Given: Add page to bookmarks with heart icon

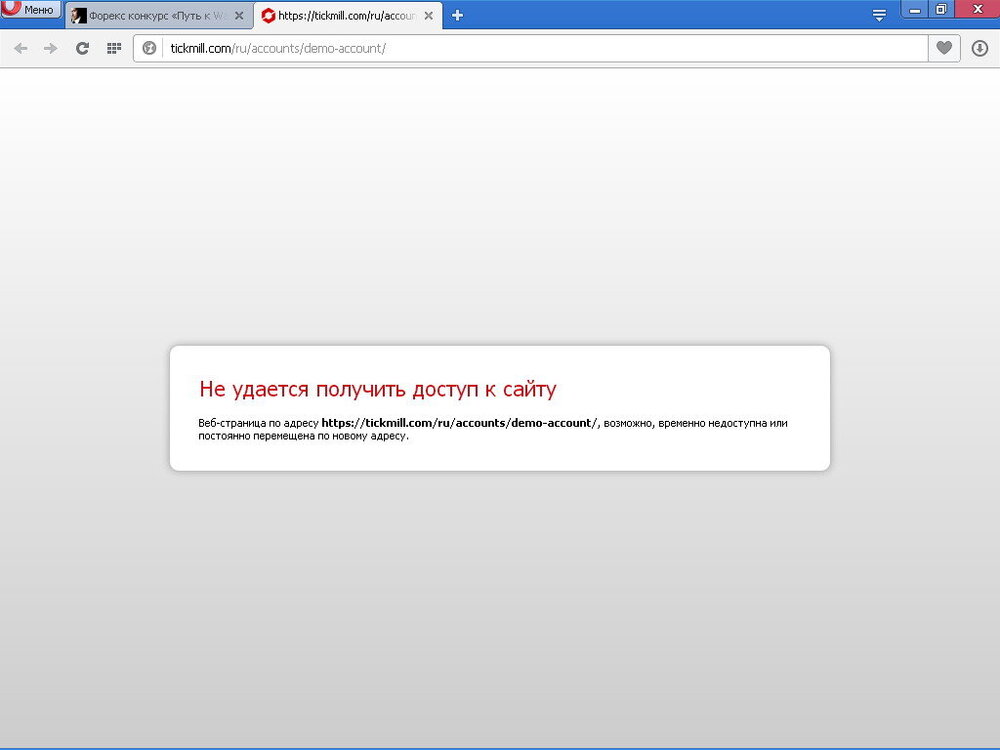Looking at the screenshot, I should (x=944, y=48).
